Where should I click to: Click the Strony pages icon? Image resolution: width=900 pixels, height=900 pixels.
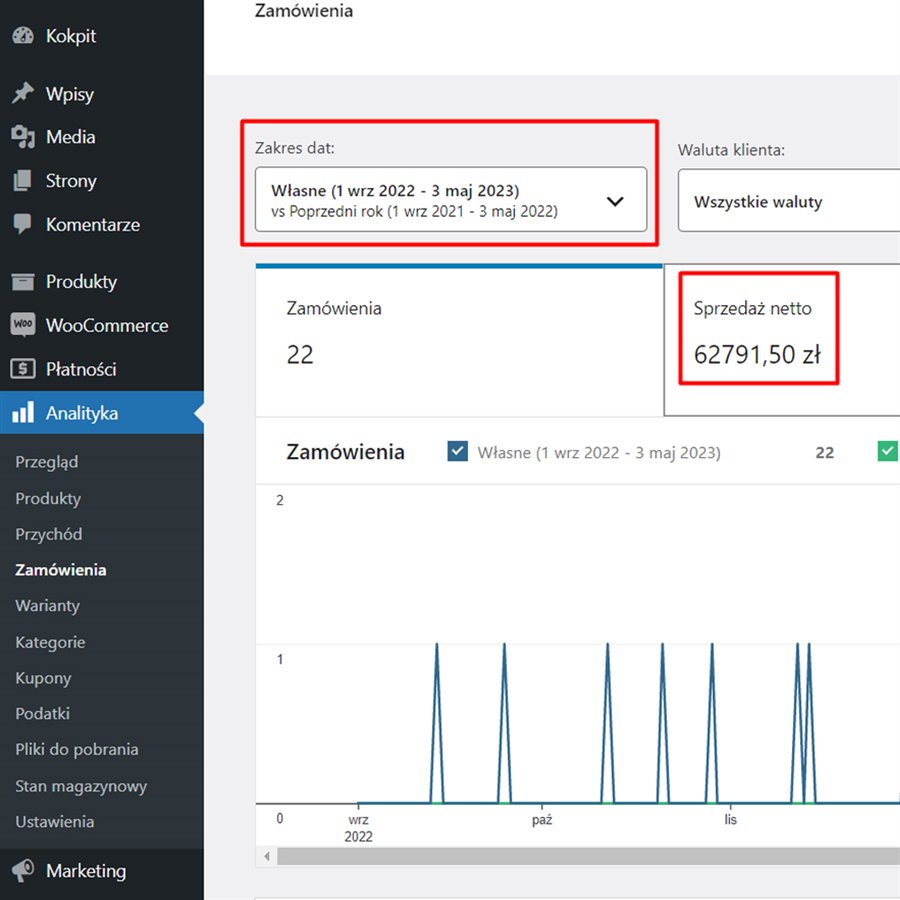pyautogui.click(x=23, y=181)
